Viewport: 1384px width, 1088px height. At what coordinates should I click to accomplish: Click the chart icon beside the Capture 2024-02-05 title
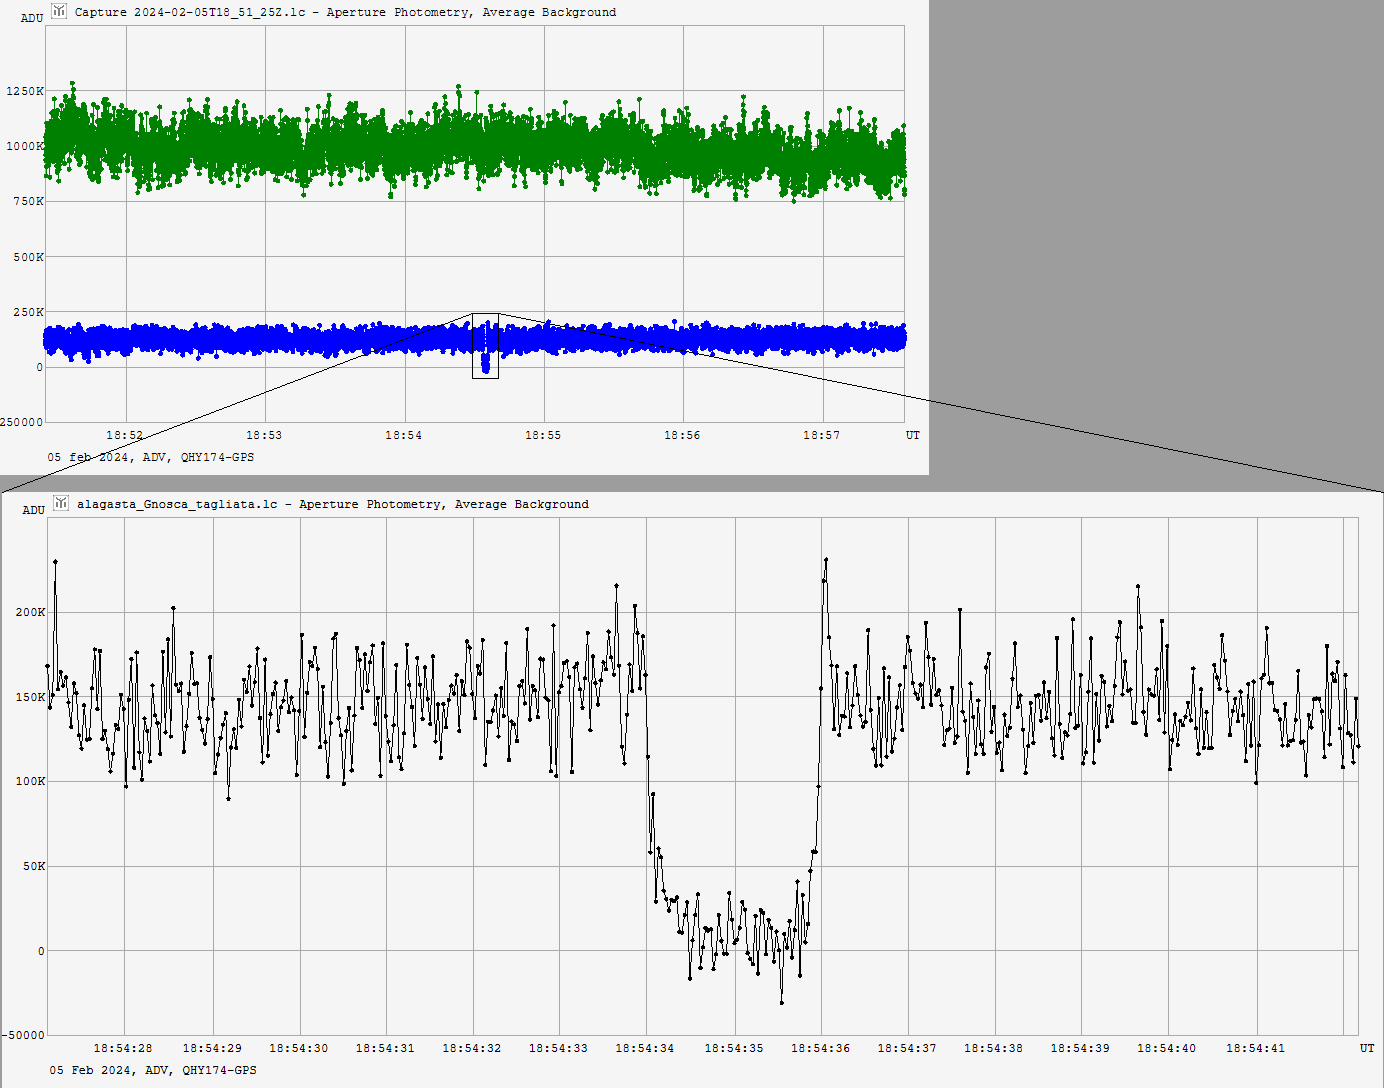pos(59,11)
